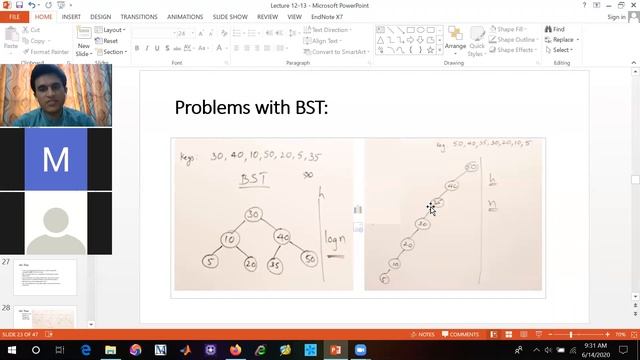Select slide 27 thumbnail
The image size is (640, 360).
point(45,277)
